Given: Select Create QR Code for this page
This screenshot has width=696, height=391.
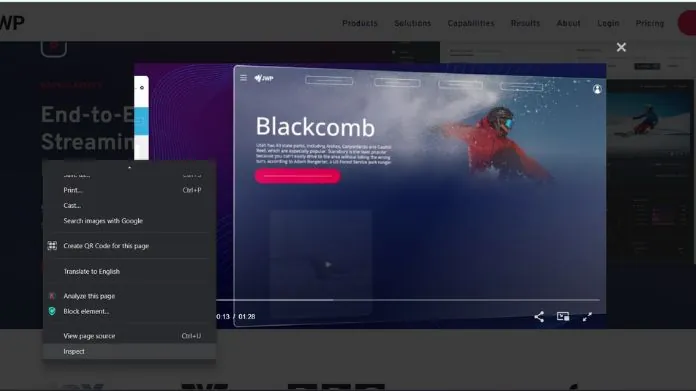Looking at the screenshot, I should coord(129,246).
